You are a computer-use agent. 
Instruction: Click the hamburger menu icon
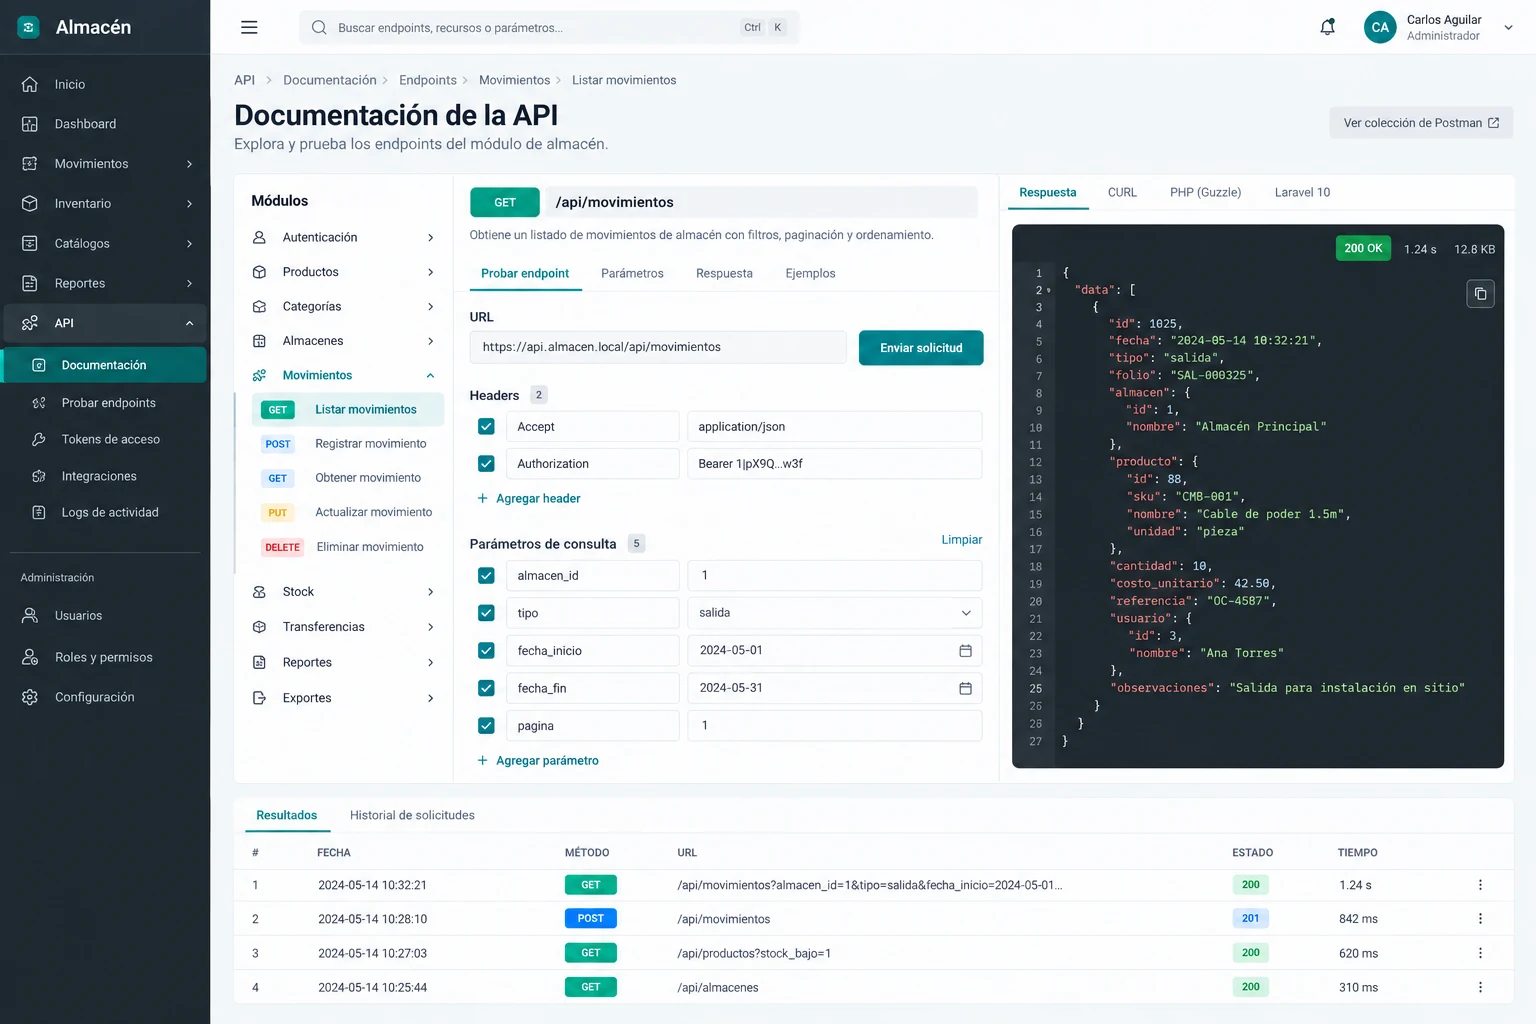[249, 28]
